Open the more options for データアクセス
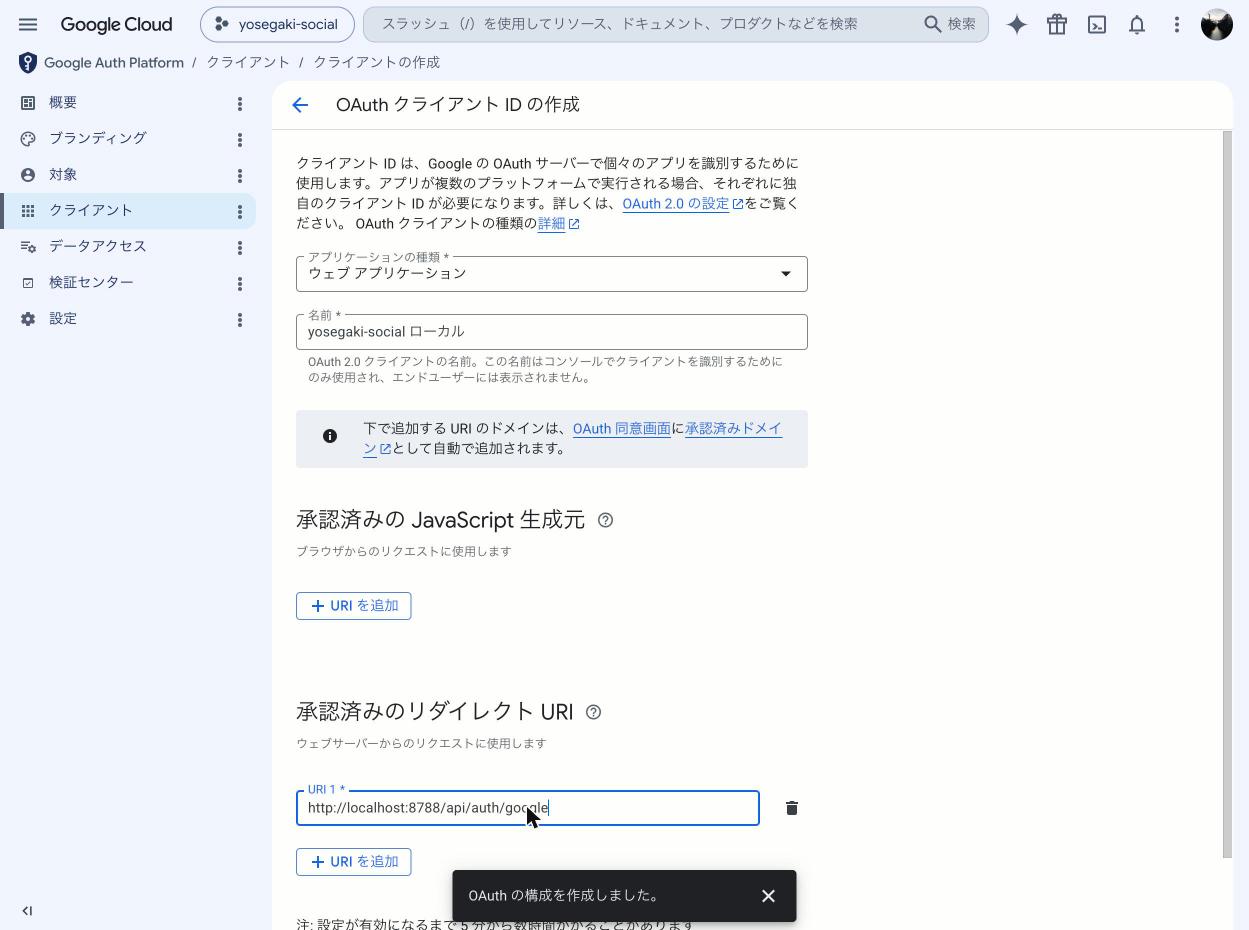This screenshot has height=930, width=1249. pos(240,248)
